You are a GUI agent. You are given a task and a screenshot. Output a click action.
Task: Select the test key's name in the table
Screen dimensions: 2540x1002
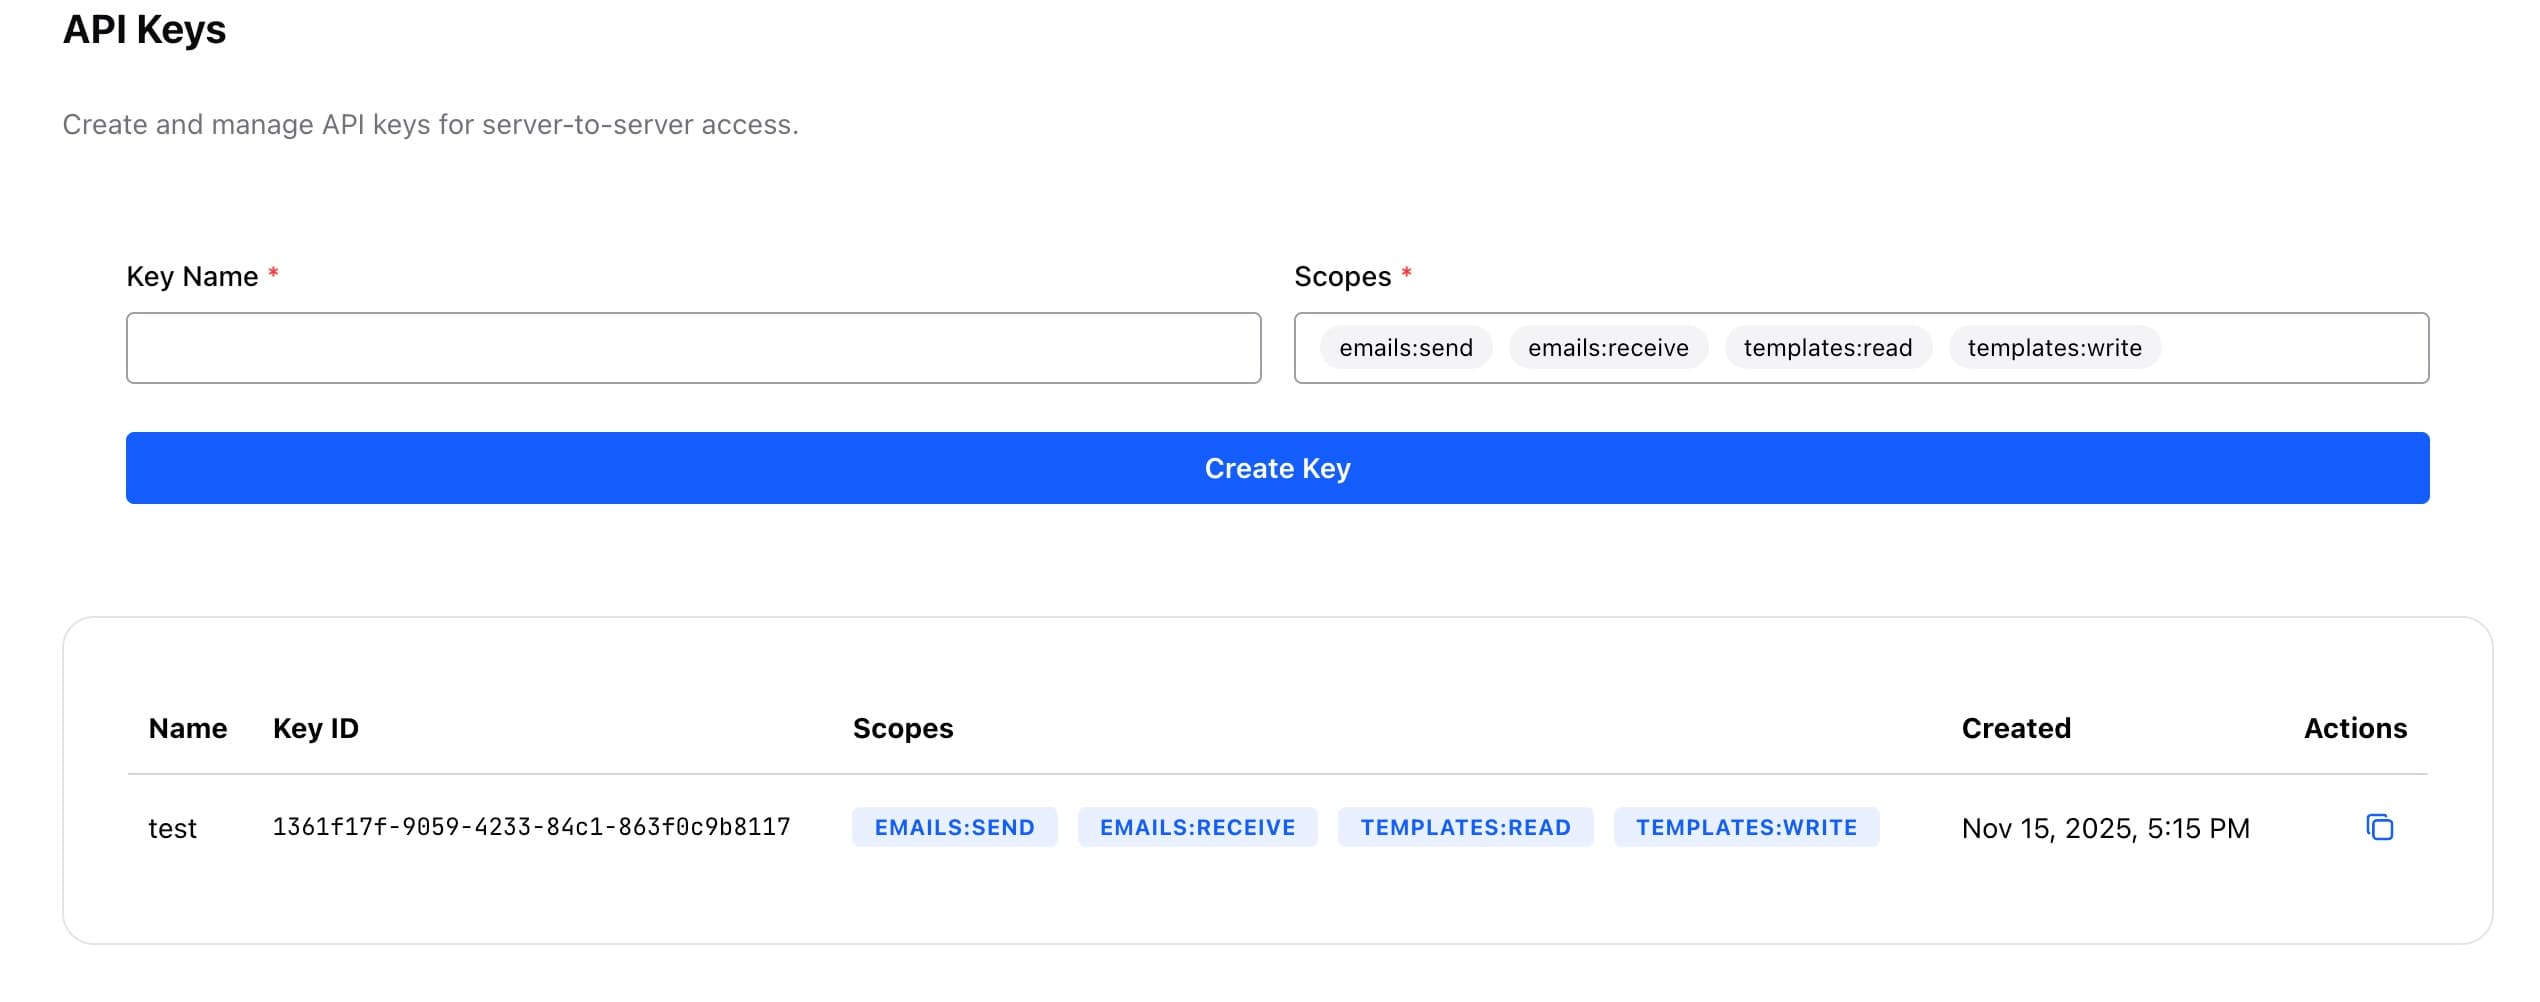tap(174, 827)
